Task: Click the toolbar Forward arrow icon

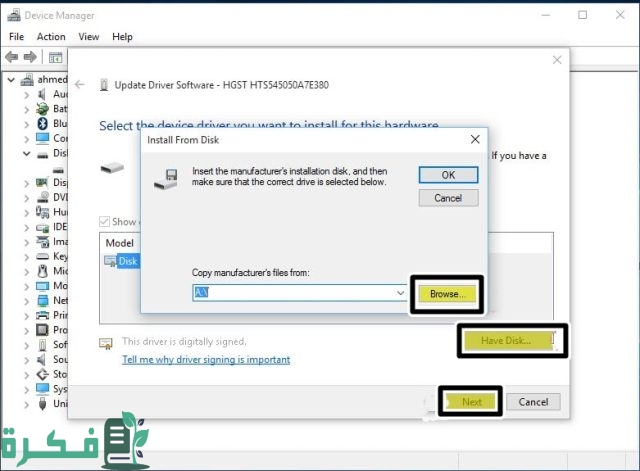Action: click(31, 57)
